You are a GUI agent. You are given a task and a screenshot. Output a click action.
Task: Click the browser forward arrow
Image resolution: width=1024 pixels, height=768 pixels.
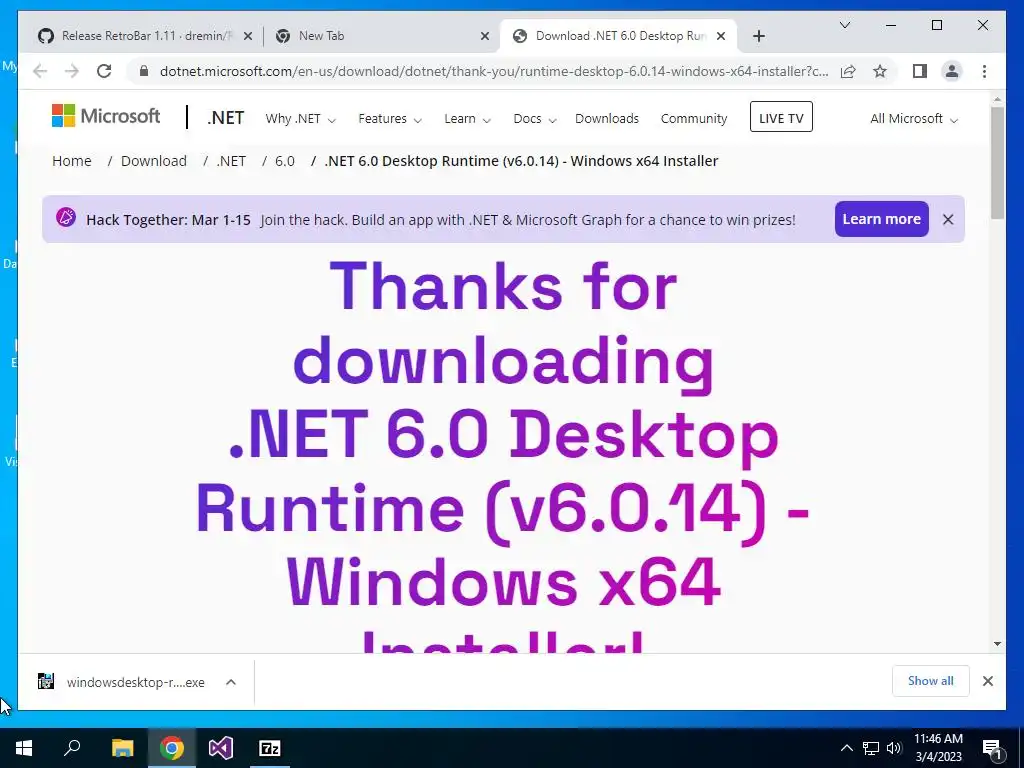point(72,71)
